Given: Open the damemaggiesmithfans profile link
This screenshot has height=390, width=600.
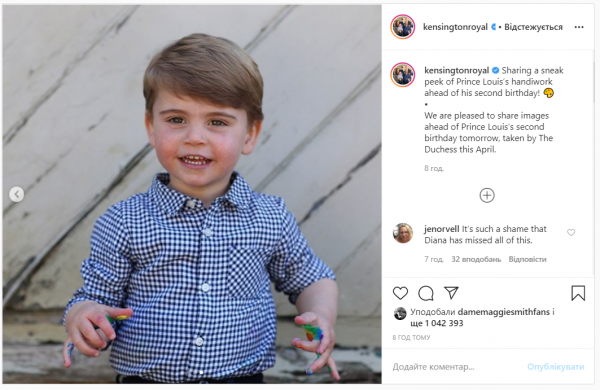Looking at the screenshot, I should coord(504,312).
